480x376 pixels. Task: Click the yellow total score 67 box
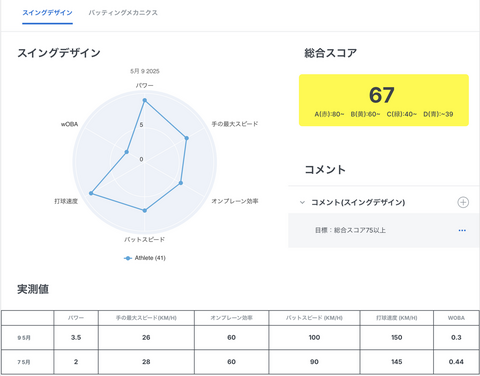point(384,100)
